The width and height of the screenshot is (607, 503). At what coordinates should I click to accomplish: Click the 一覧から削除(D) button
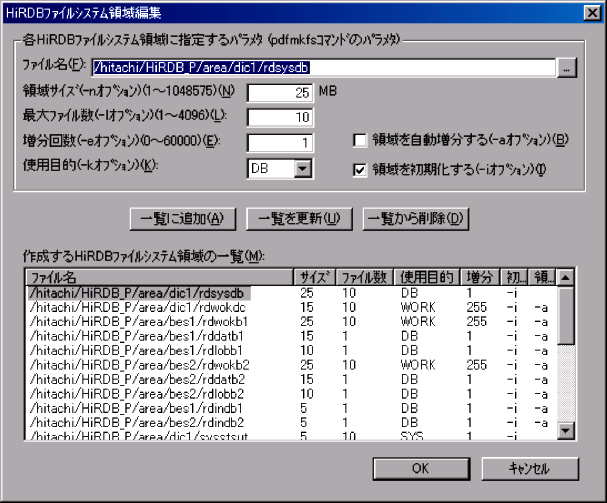[x=416, y=219]
